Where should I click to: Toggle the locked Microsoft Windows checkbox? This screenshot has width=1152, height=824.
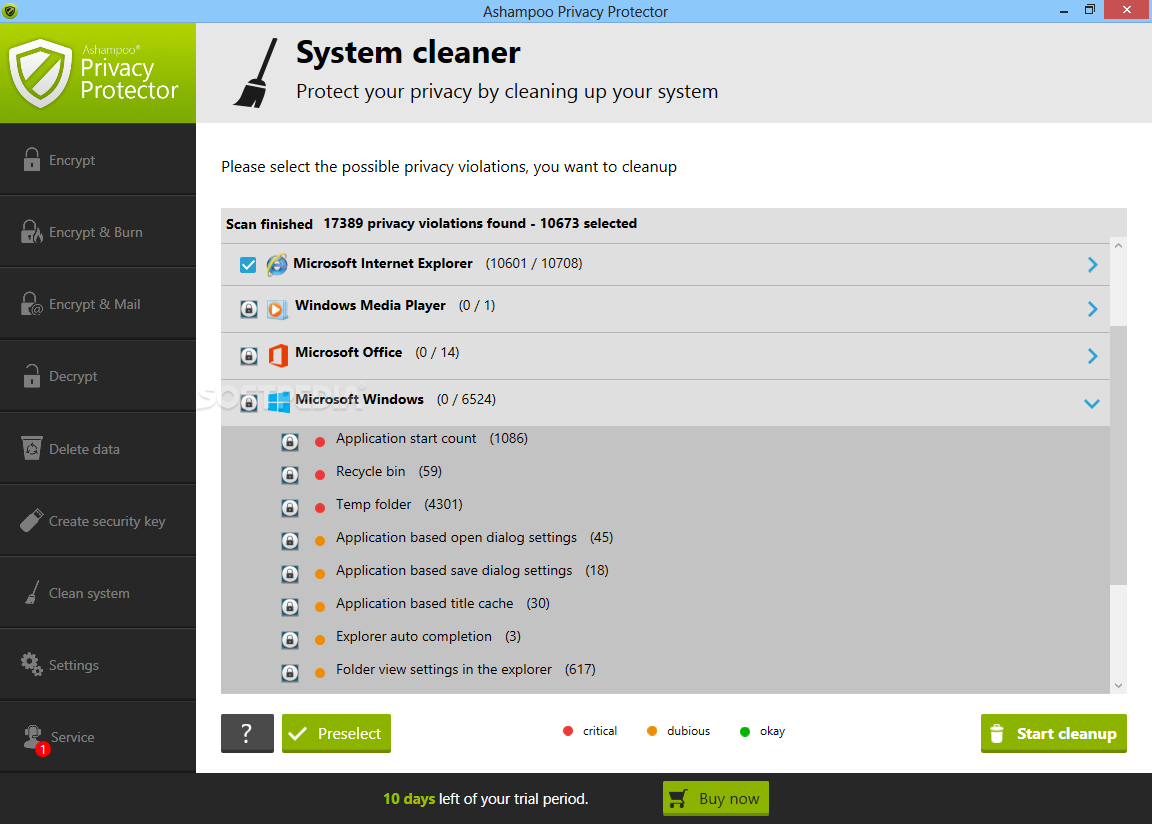click(x=249, y=402)
